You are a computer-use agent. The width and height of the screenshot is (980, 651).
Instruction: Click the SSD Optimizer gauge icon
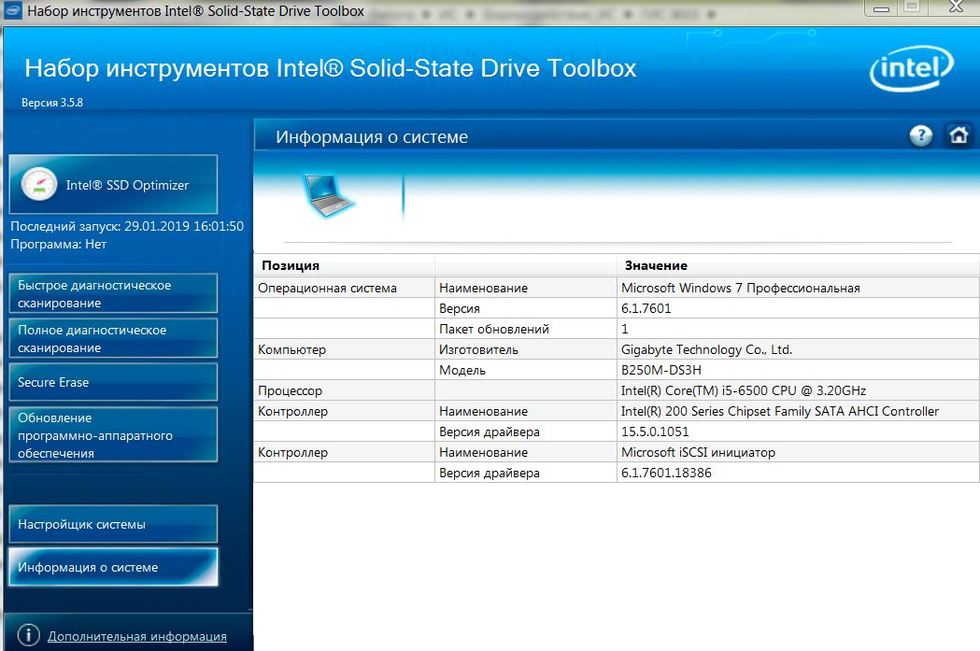pyautogui.click(x=39, y=185)
